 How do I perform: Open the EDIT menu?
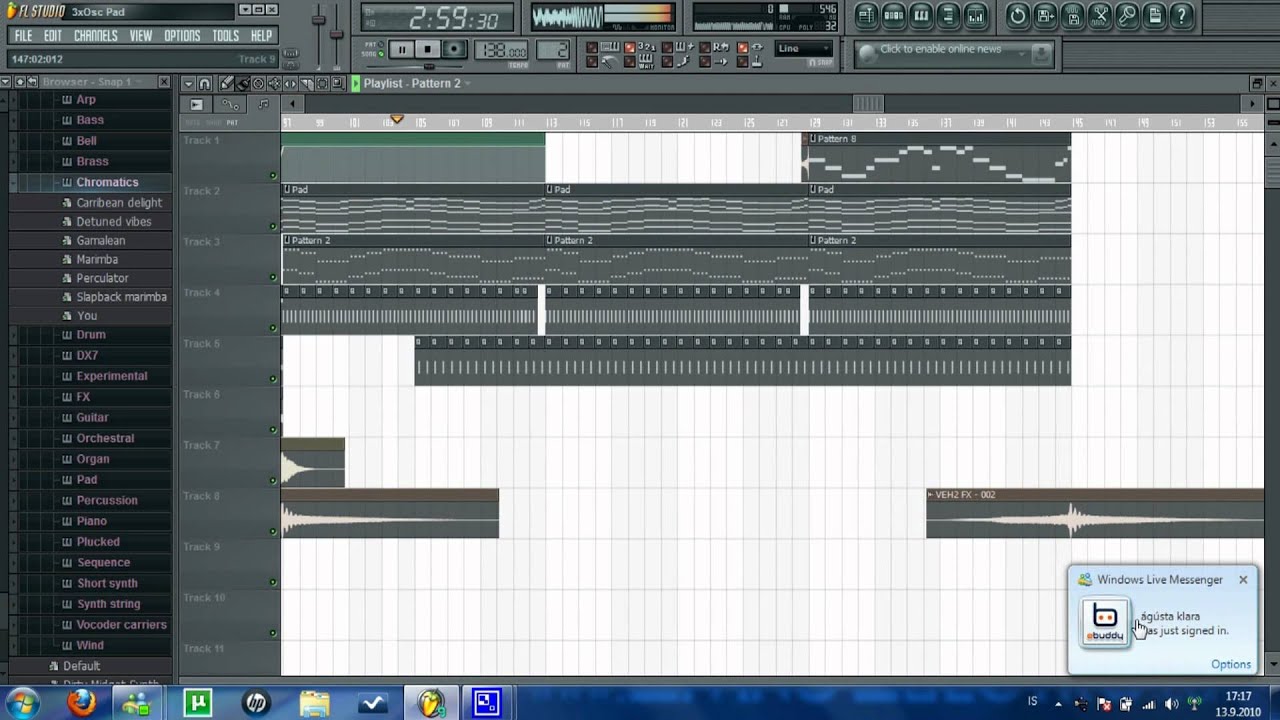click(x=52, y=36)
